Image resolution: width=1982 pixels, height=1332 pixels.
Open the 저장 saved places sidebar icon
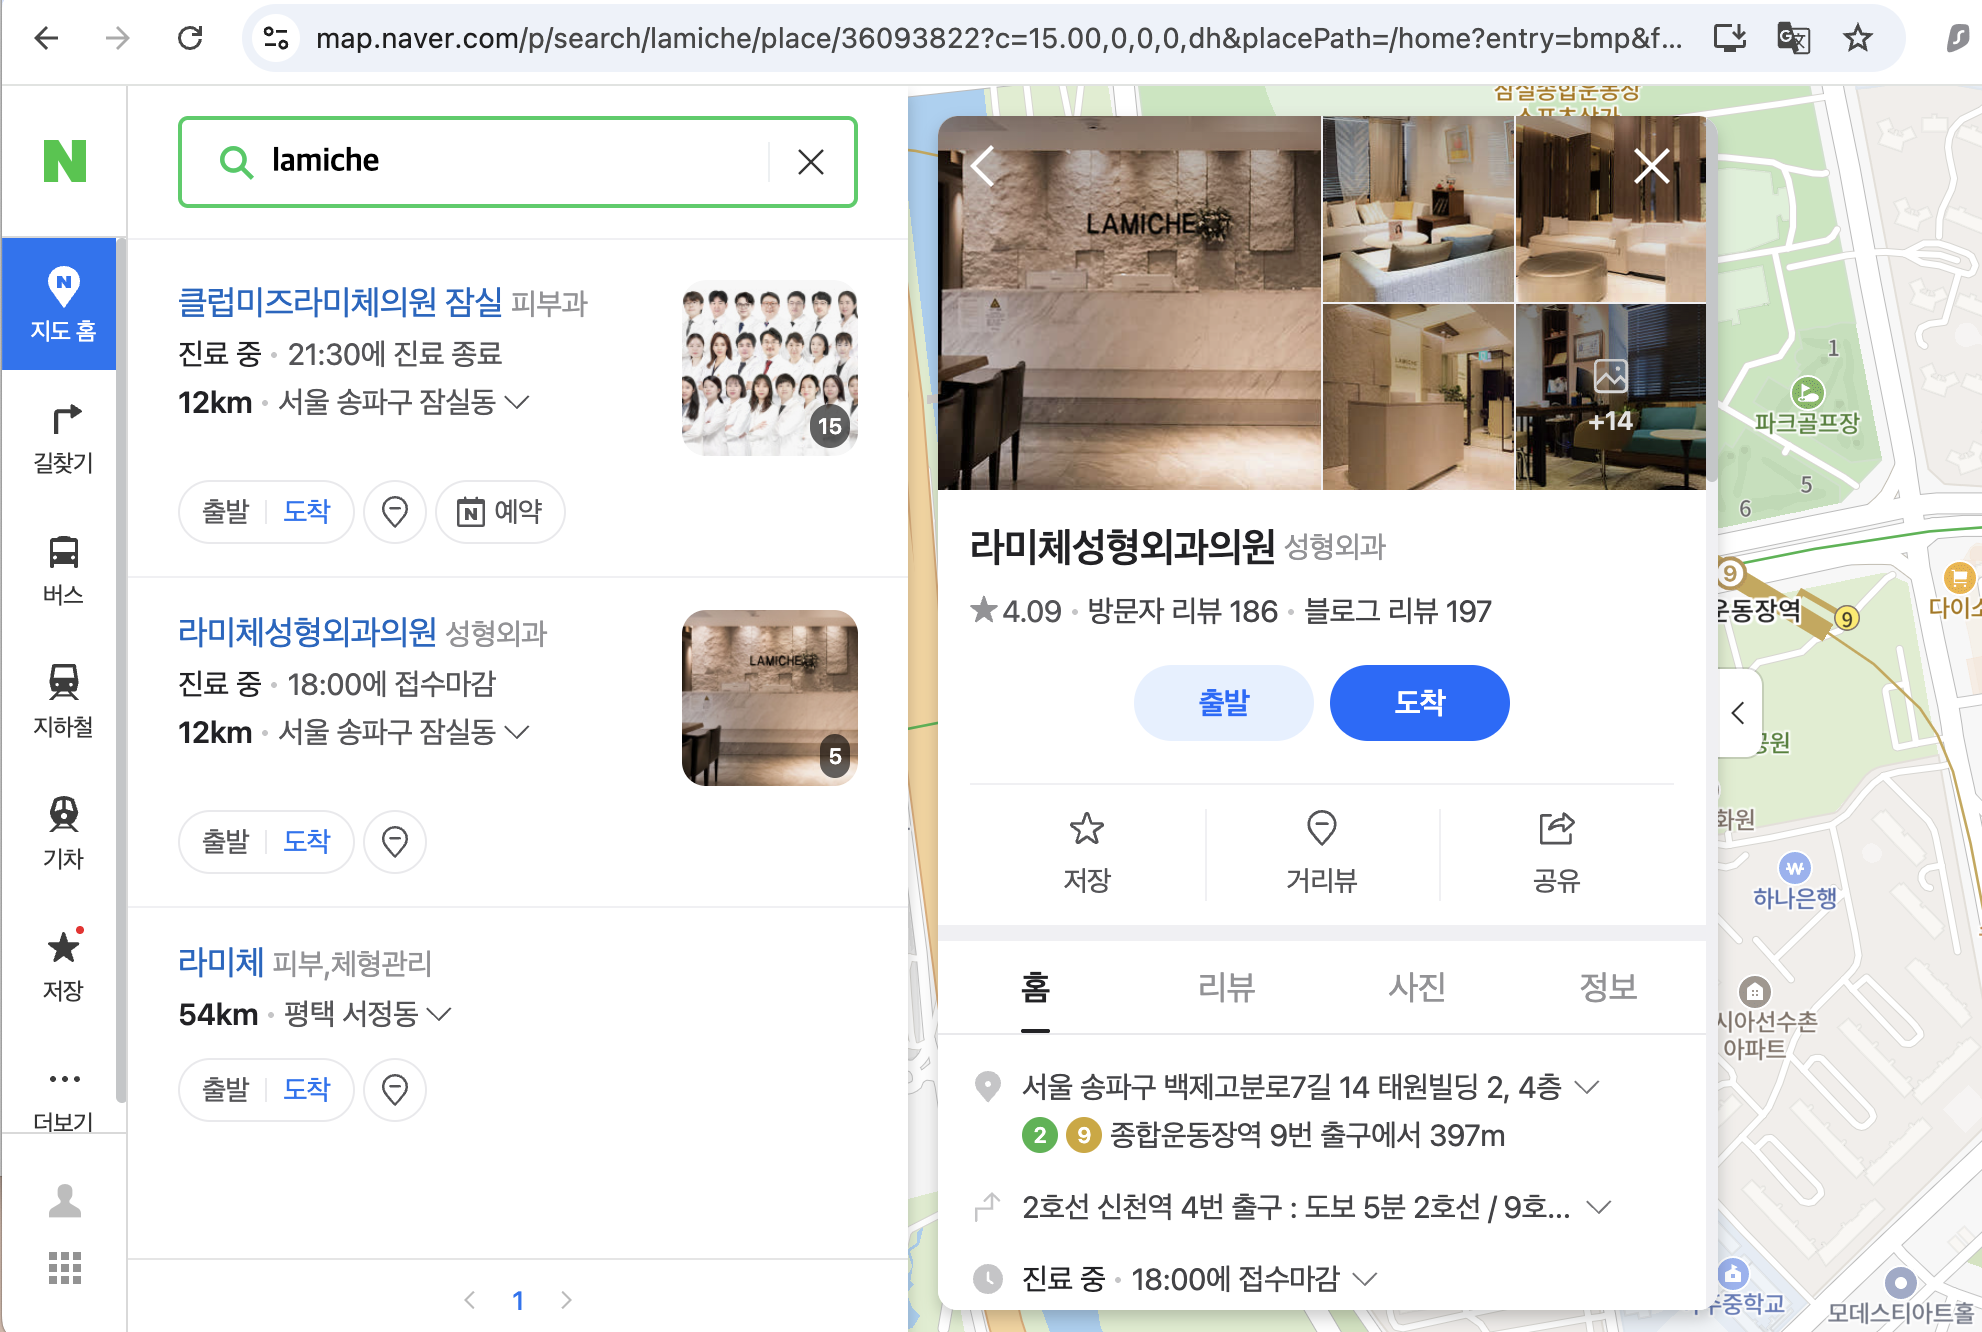coord(63,966)
